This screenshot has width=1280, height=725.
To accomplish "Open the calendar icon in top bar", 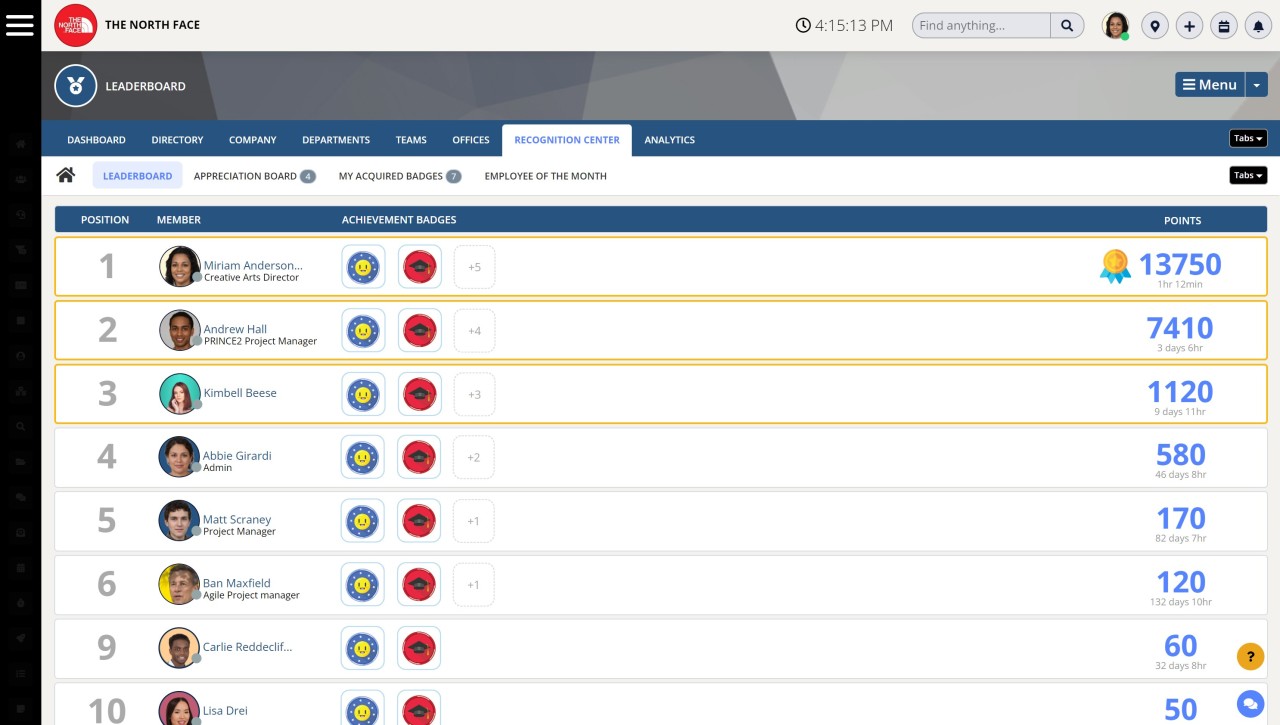I will (x=1223, y=26).
